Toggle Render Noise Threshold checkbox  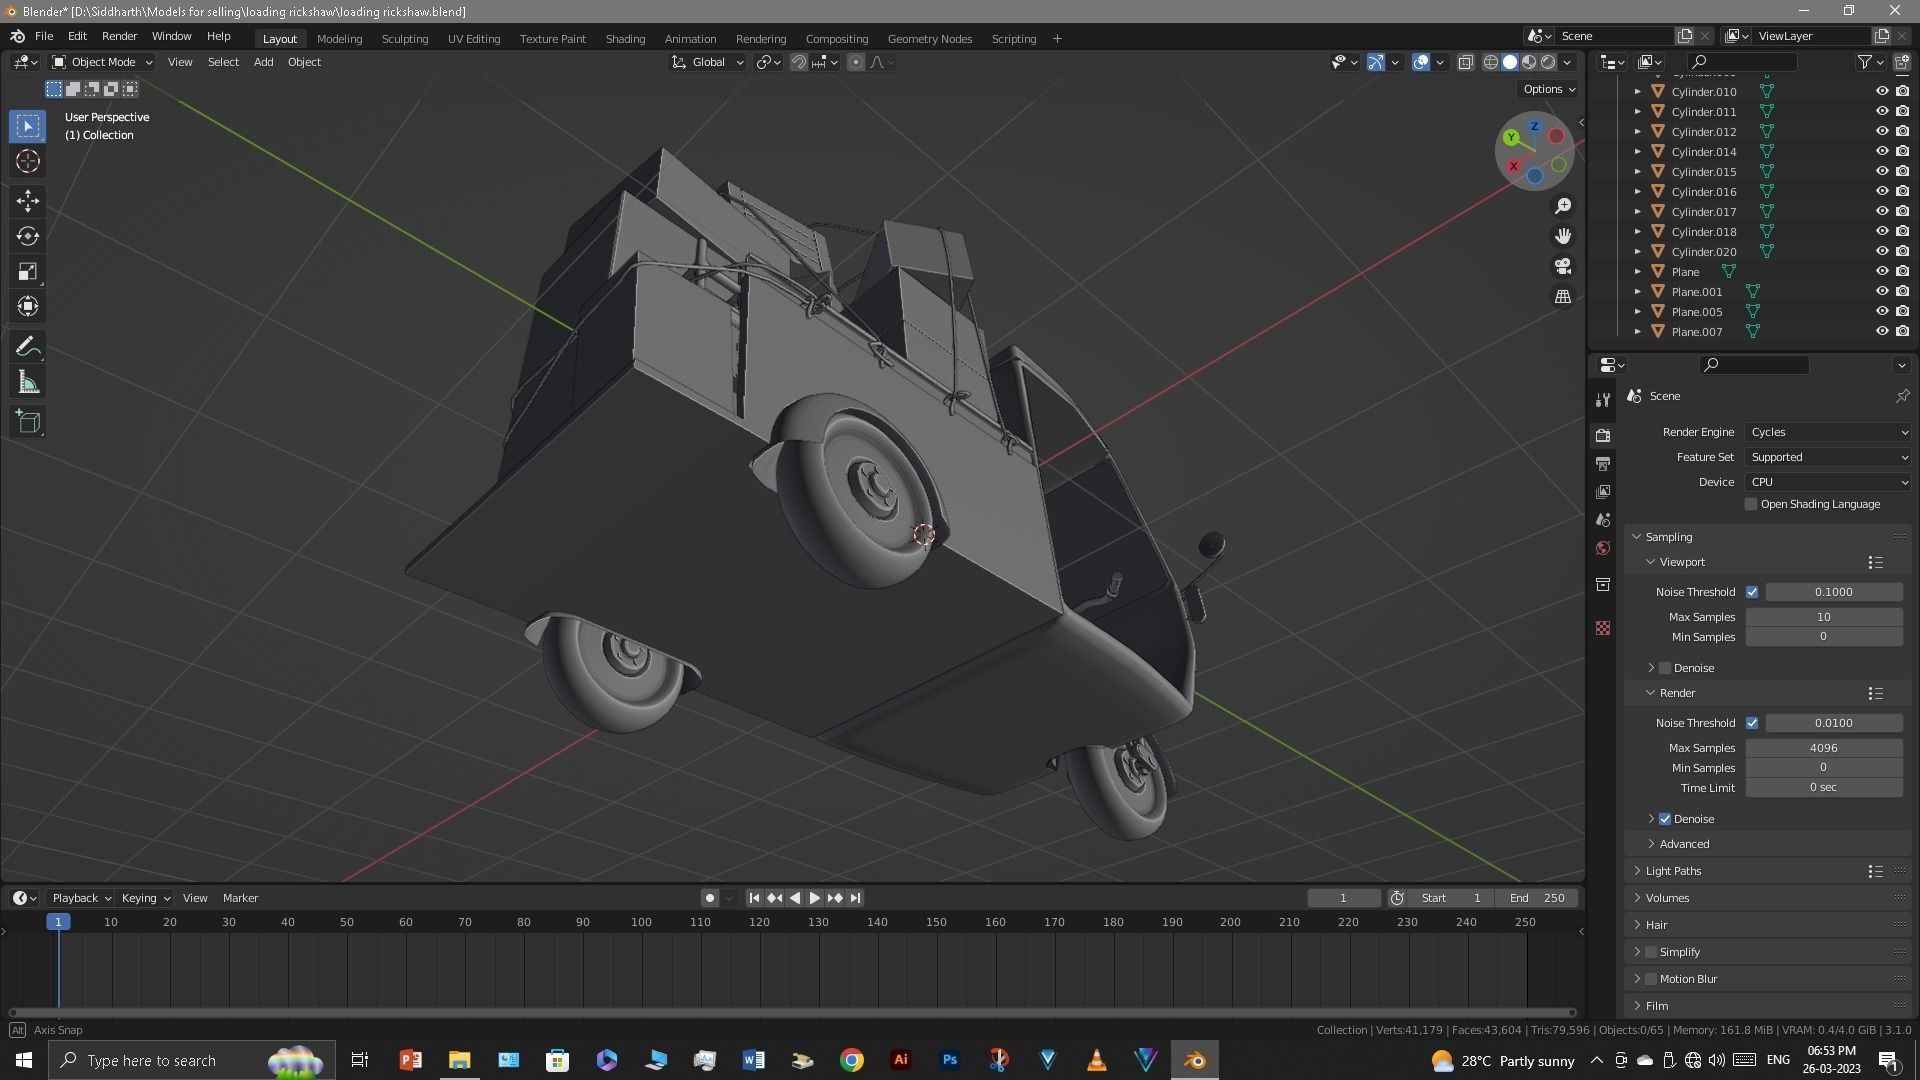1752,723
